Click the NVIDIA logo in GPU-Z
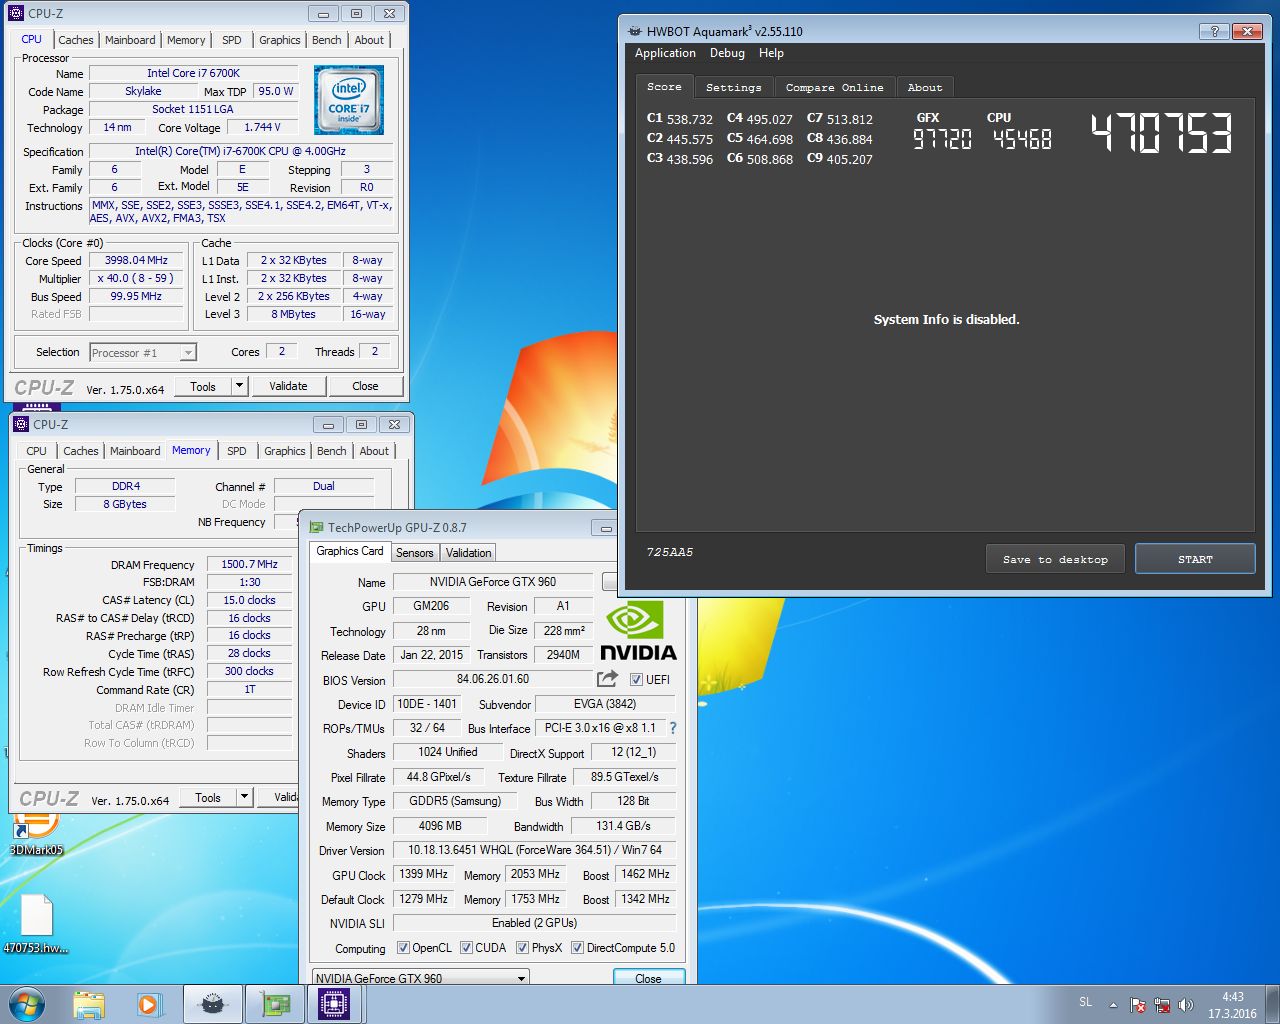 [638, 632]
